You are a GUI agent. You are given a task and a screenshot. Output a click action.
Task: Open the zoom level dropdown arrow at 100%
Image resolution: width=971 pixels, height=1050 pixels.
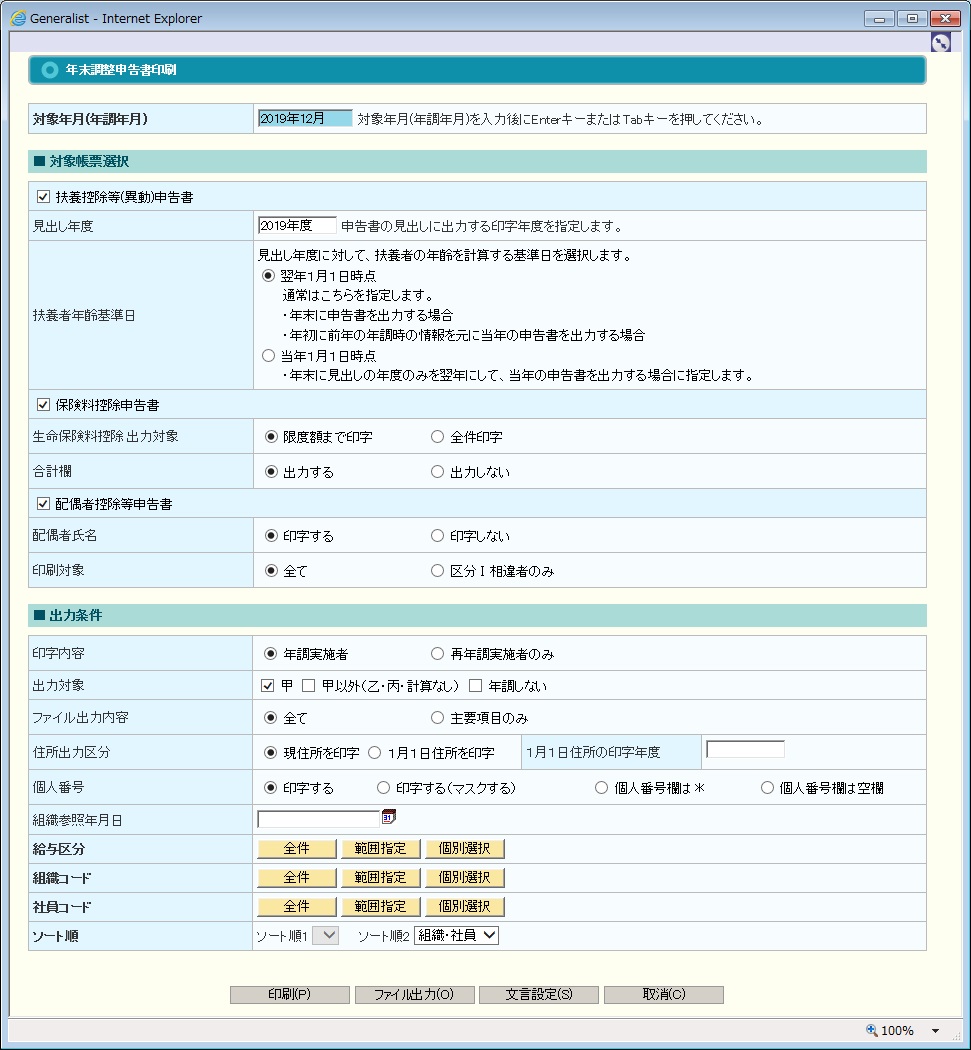(936, 1031)
